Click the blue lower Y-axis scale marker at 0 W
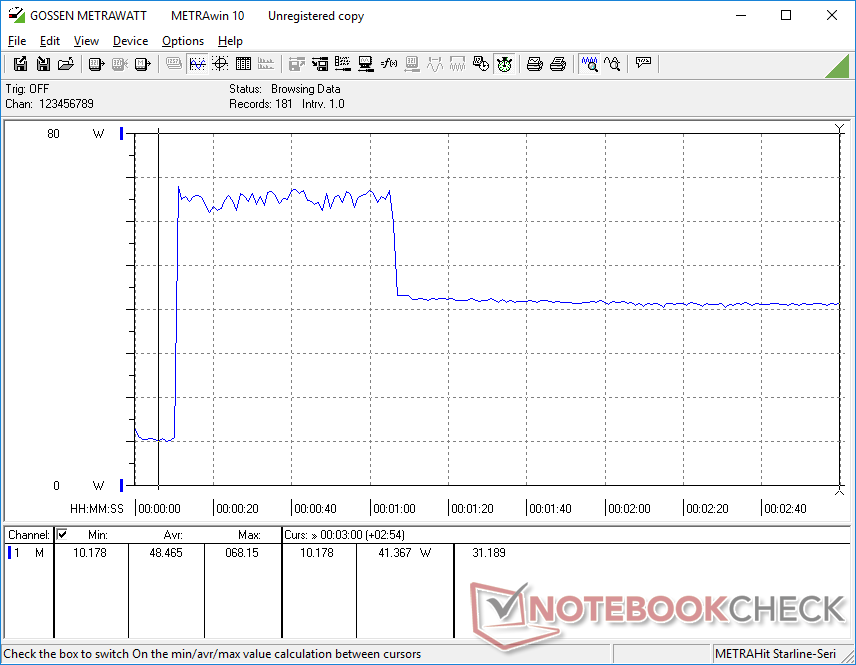The height and width of the screenshot is (665, 856). coord(121,485)
